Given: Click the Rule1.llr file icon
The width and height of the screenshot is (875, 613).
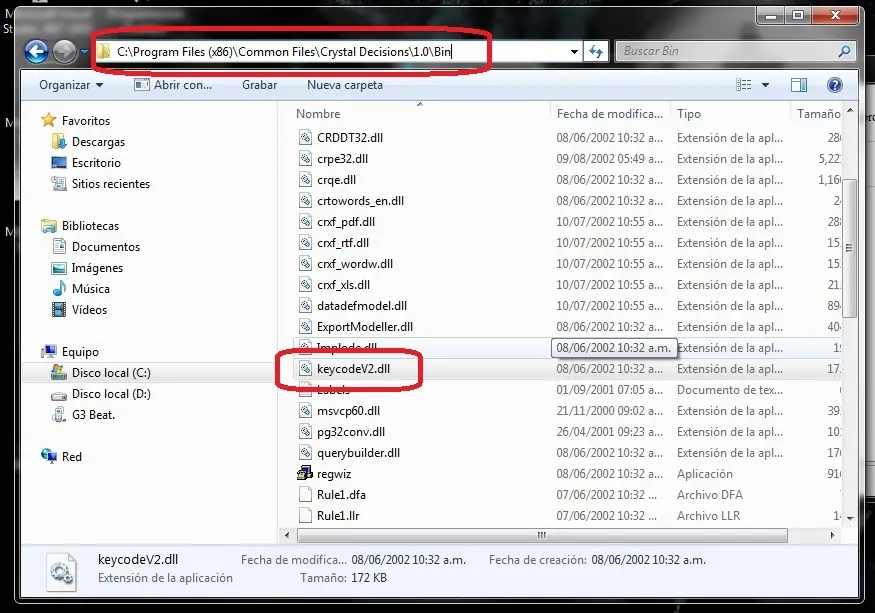Looking at the screenshot, I should 305,516.
